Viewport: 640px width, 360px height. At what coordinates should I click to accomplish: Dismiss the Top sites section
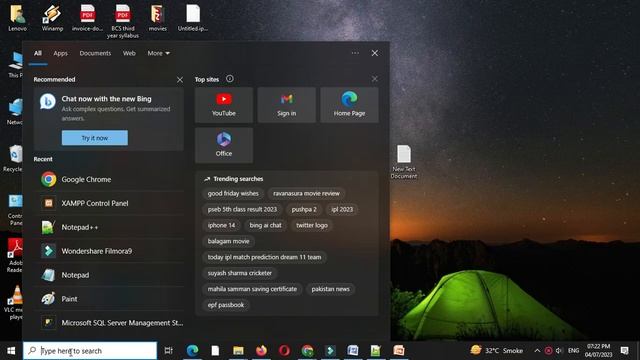click(x=374, y=79)
